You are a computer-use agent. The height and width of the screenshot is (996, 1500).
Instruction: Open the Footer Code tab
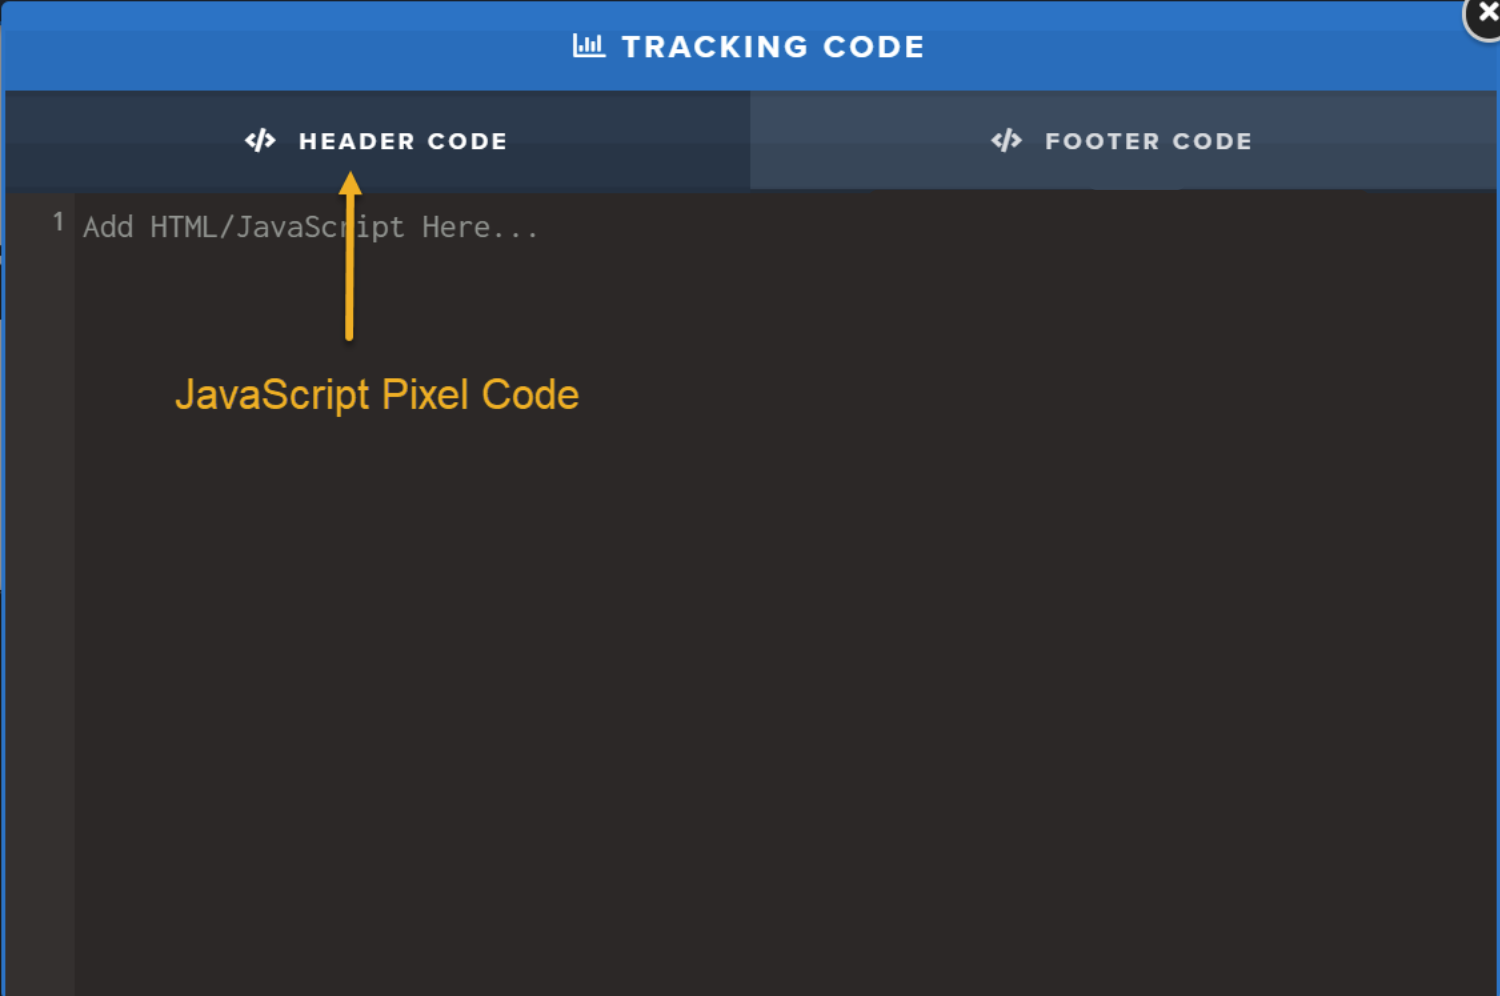click(1122, 141)
